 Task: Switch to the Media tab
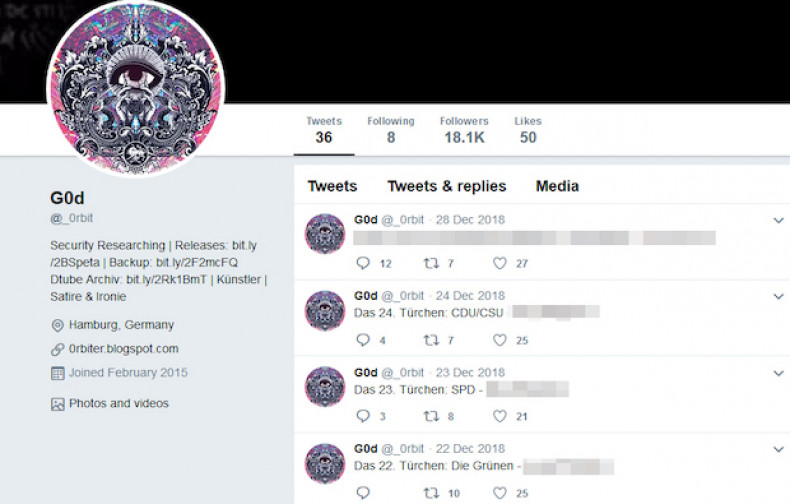pos(557,186)
